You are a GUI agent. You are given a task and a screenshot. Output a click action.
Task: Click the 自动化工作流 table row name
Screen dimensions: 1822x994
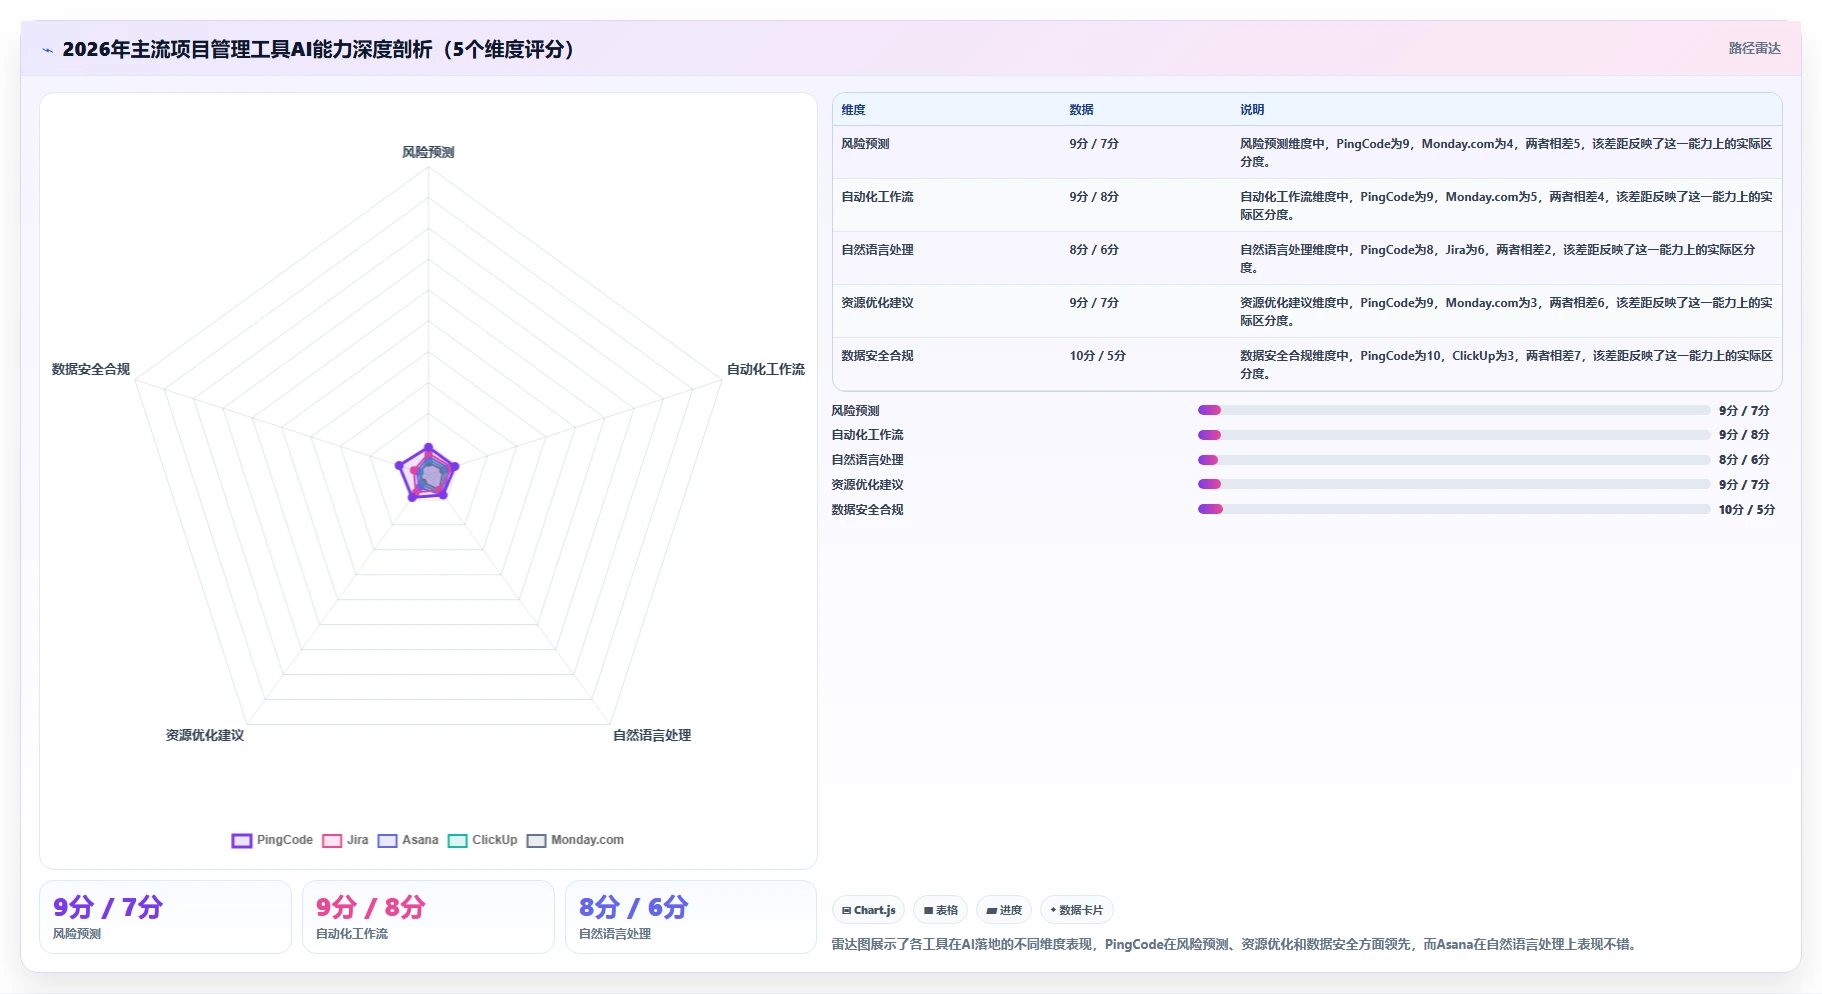tap(877, 197)
